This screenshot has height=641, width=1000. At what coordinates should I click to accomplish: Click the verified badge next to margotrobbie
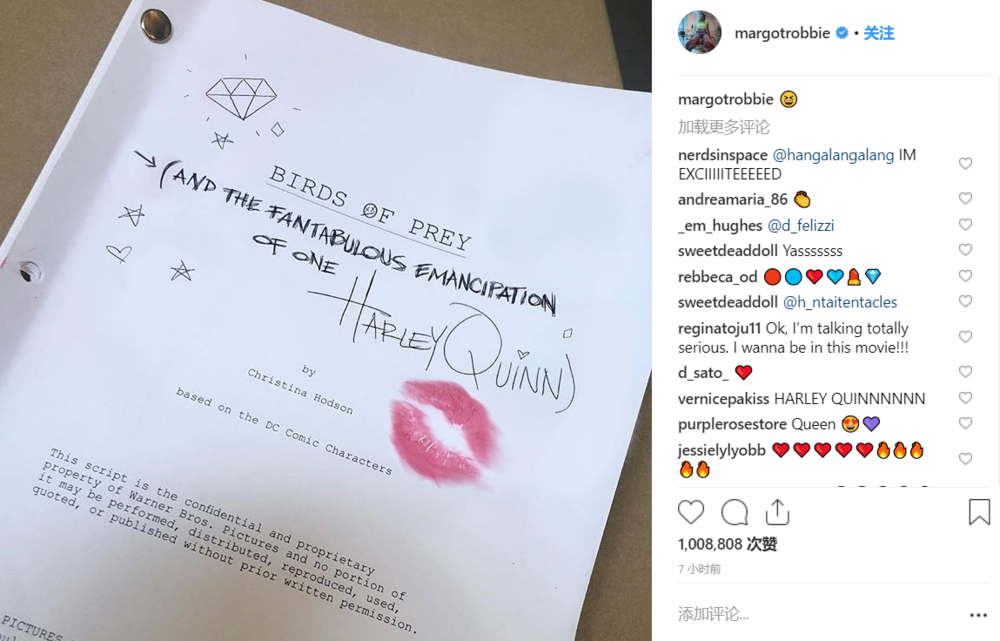tap(842, 33)
